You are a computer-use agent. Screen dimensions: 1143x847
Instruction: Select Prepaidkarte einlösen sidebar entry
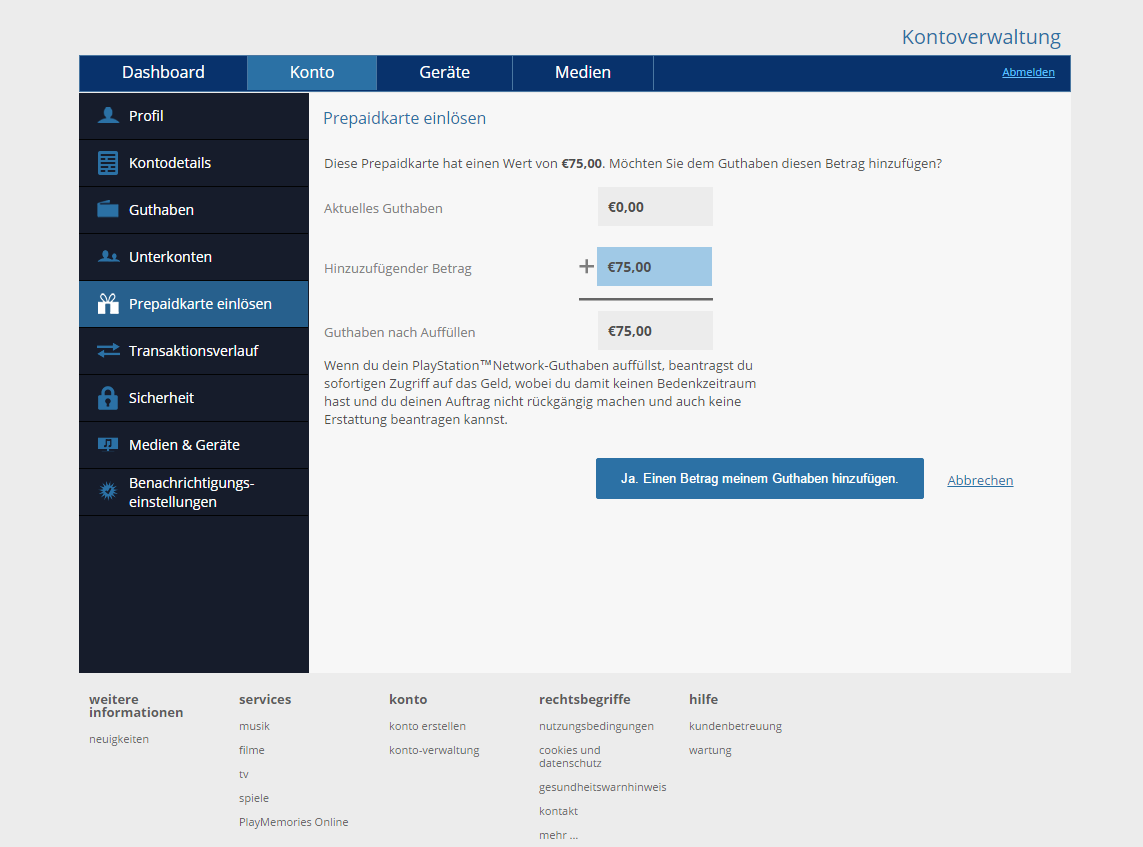pyautogui.click(x=194, y=304)
